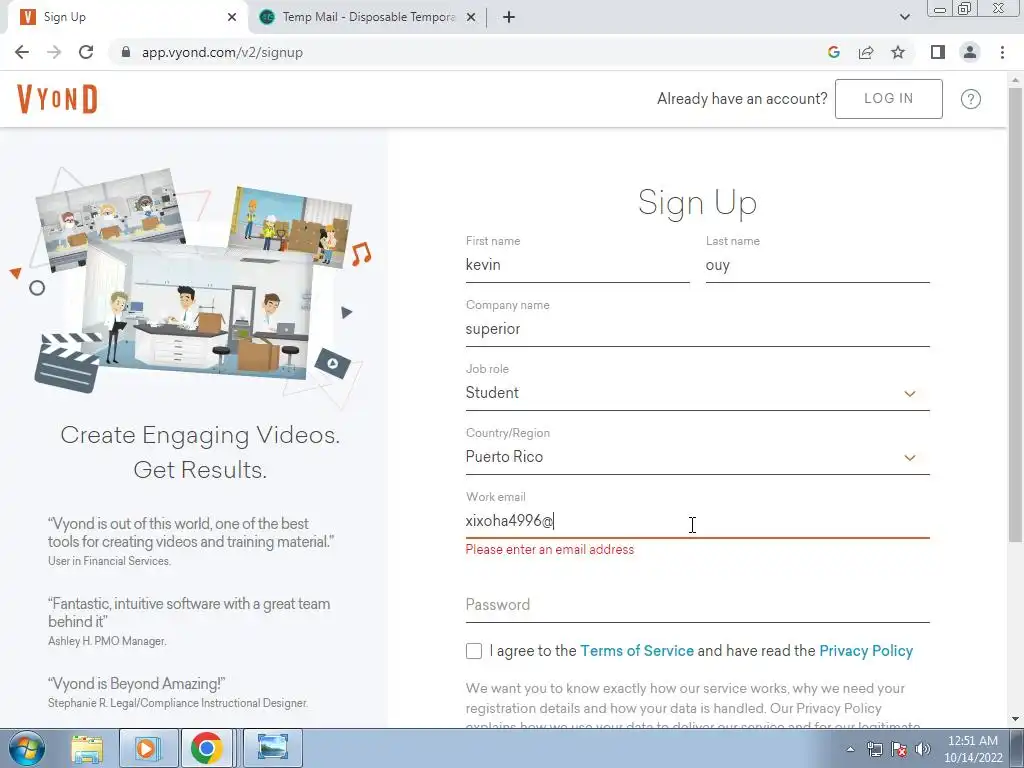Click the 'Sign Up' heading
Viewport: 1024px width, 768px height.
coord(697,202)
